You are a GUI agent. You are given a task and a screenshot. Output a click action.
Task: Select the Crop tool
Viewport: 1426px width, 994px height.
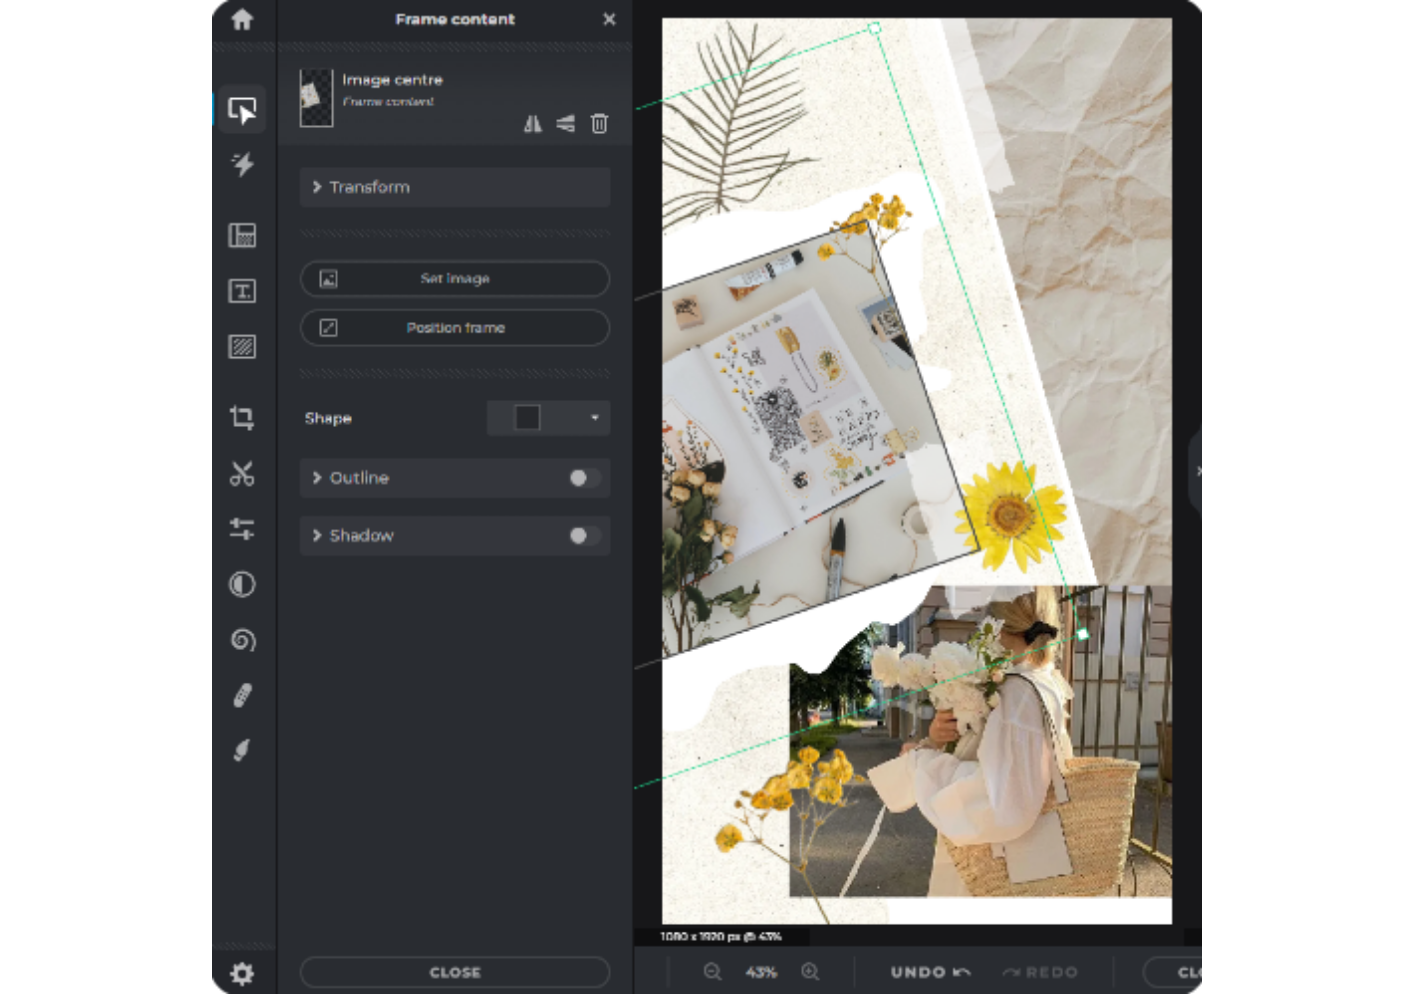click(242, 418)
